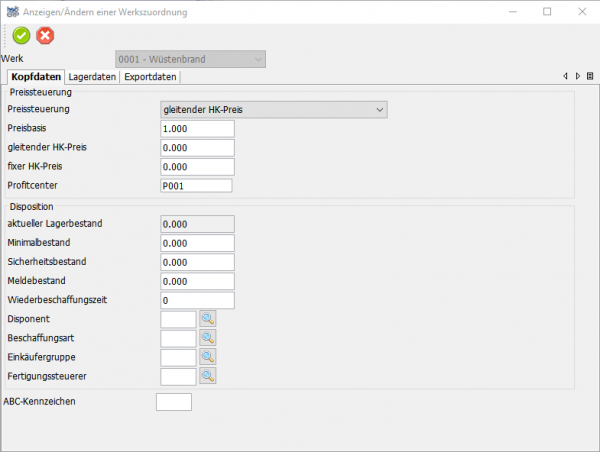The width and height of the screenshot is (600, 452).
Task: Click the Preisbasis input field
Action: click(197, 128)
